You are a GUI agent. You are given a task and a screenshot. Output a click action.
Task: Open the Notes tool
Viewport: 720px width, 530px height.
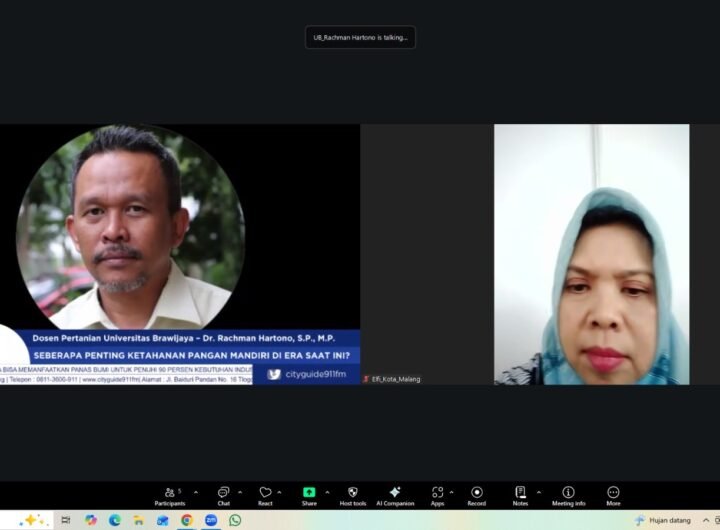pos(520,495)
